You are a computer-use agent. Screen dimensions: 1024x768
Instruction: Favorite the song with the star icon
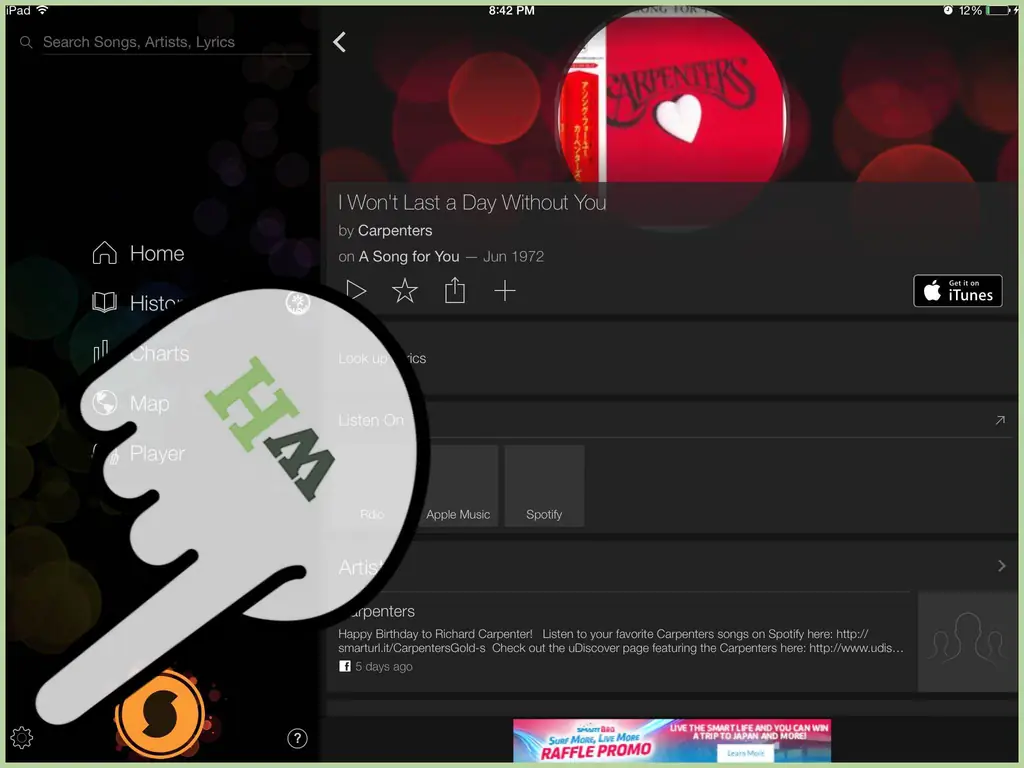(405, 291)
